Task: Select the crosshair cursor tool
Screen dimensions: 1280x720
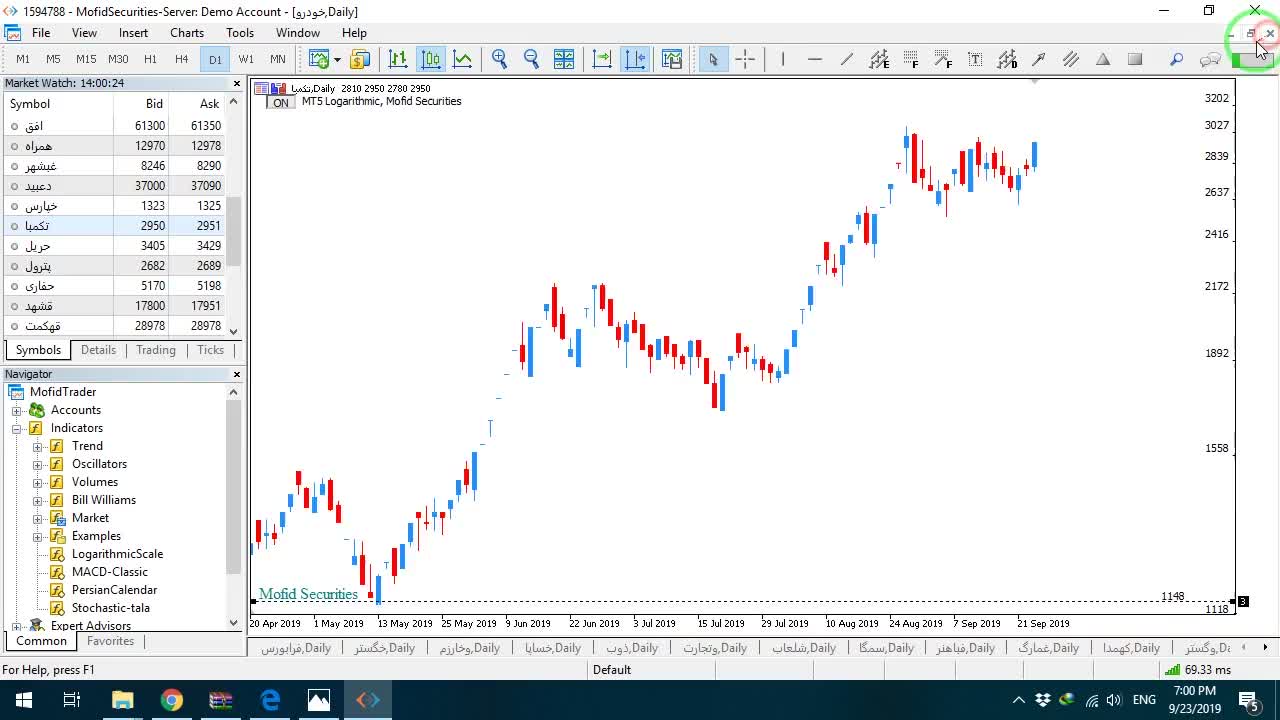Action: pos(745,59)
